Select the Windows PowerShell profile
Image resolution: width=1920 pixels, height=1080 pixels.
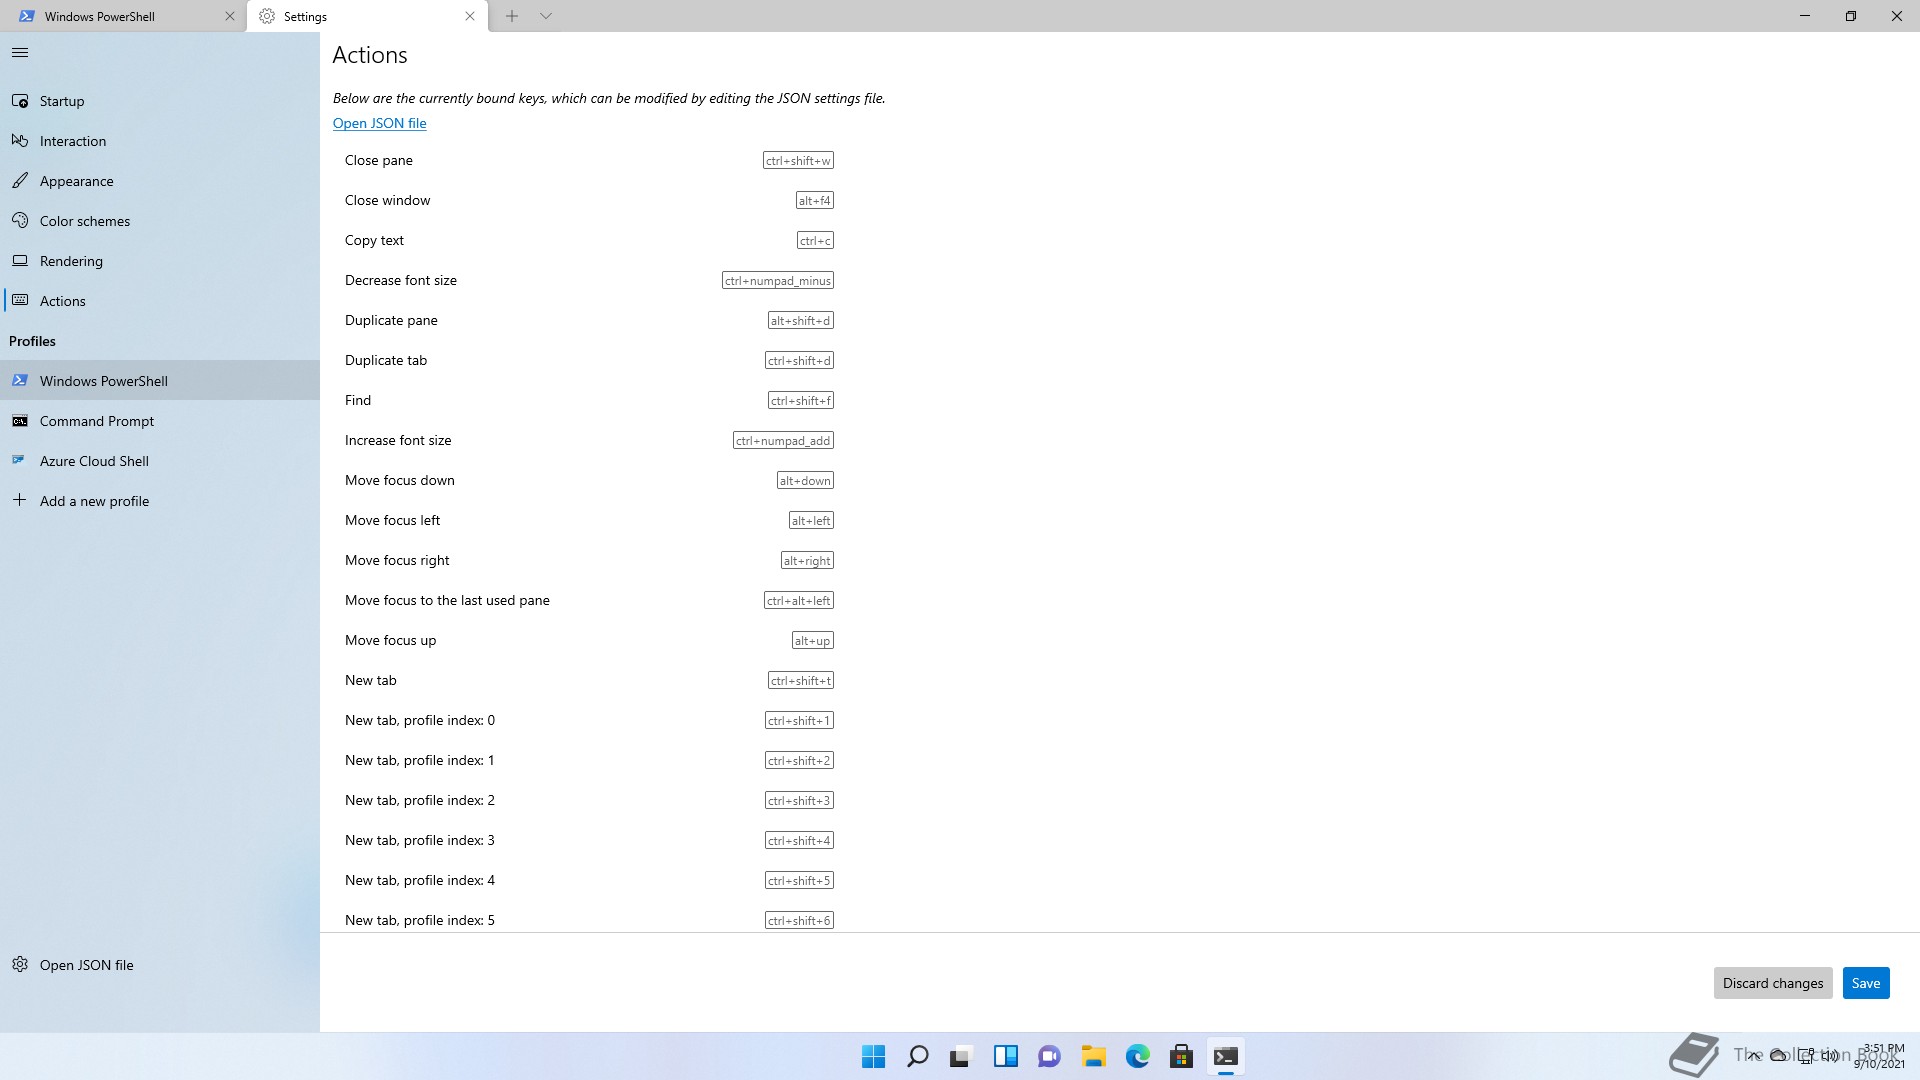(104, 381)
